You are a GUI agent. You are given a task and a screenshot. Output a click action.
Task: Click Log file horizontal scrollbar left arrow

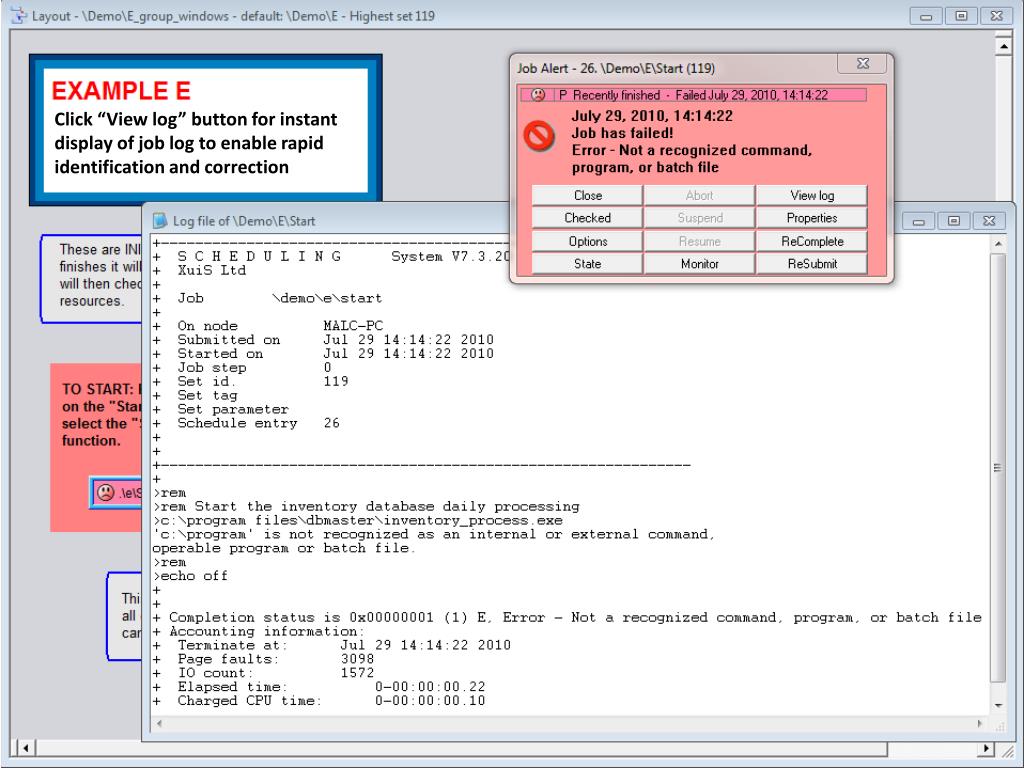(x=159, y=724)
